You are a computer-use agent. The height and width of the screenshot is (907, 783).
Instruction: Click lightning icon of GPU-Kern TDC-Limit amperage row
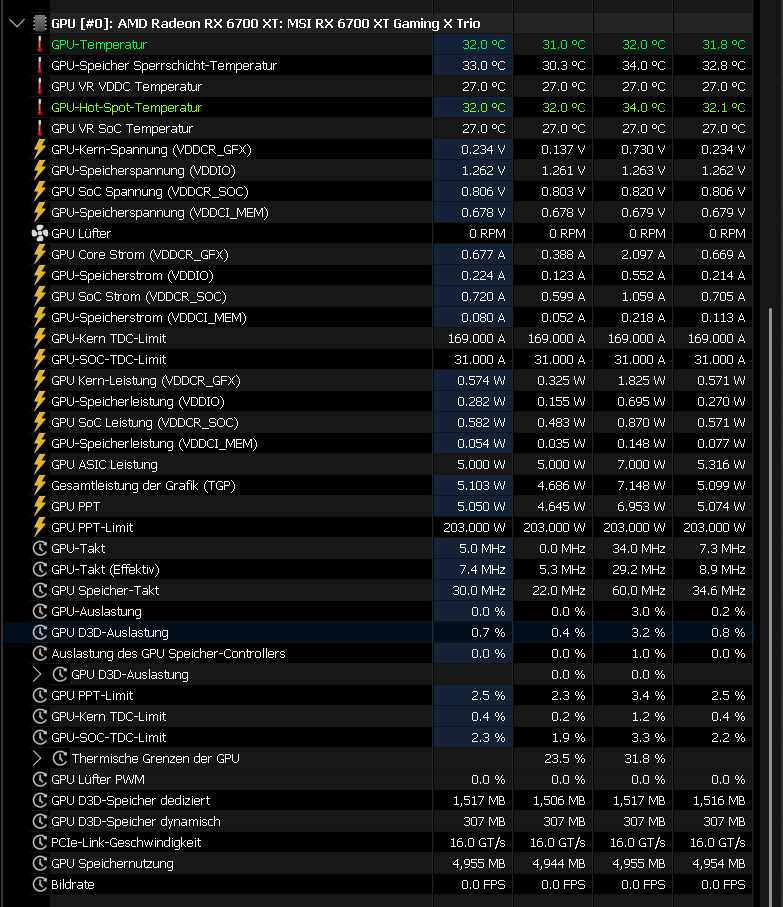click(x=39, y=338)
